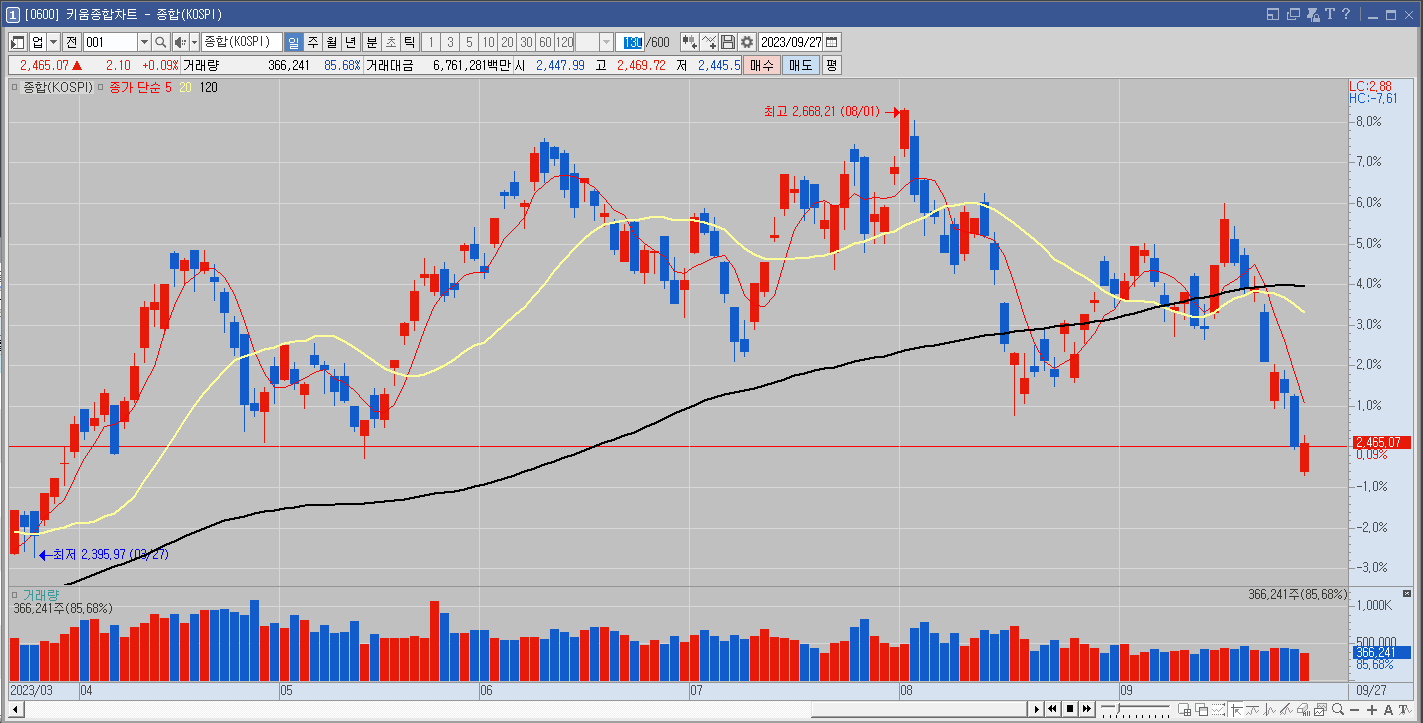Screen dimensions: 1423x723
Task: Click the question mark help icon
Action: (1346, 14)
